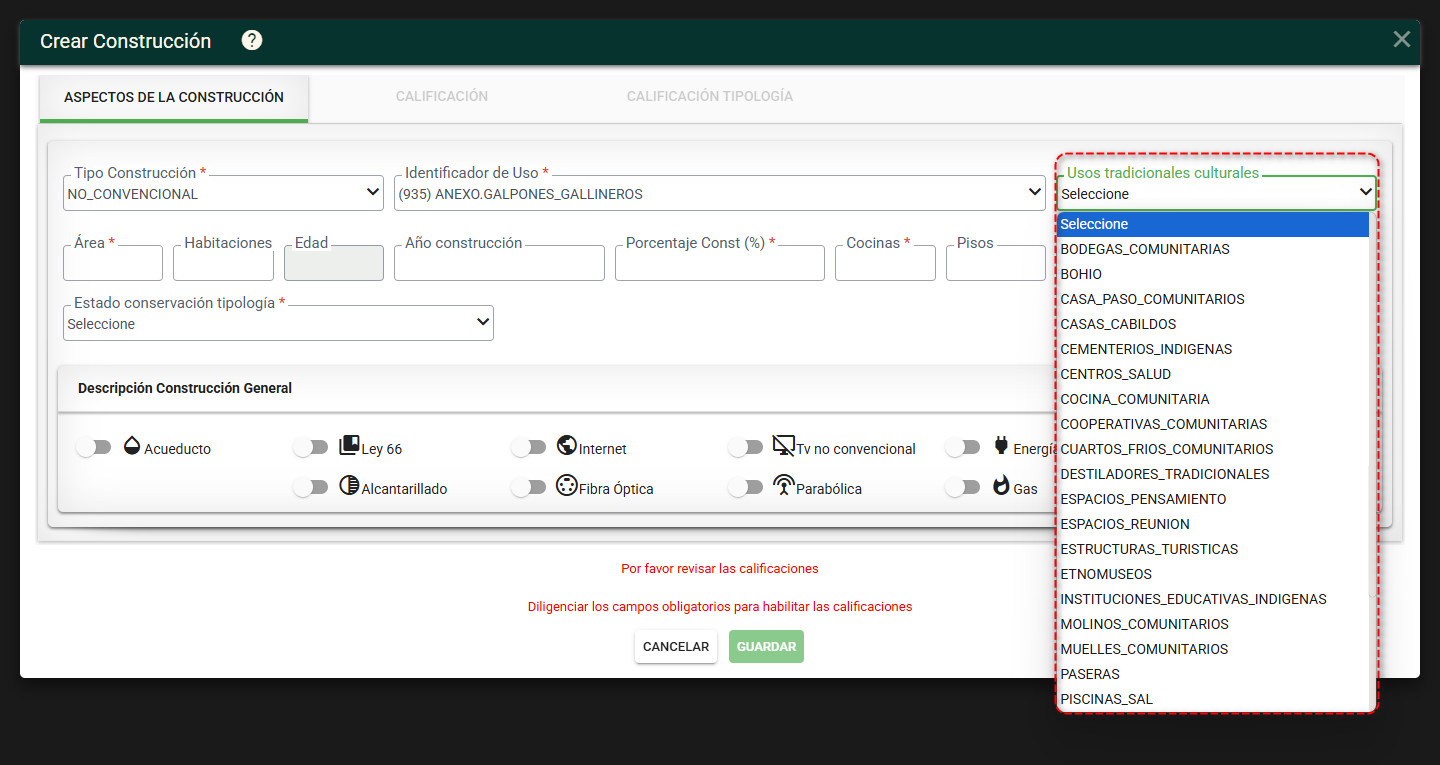Click the Área input field
Viewport: 1440px width, 765px height.
pos(113,263)
